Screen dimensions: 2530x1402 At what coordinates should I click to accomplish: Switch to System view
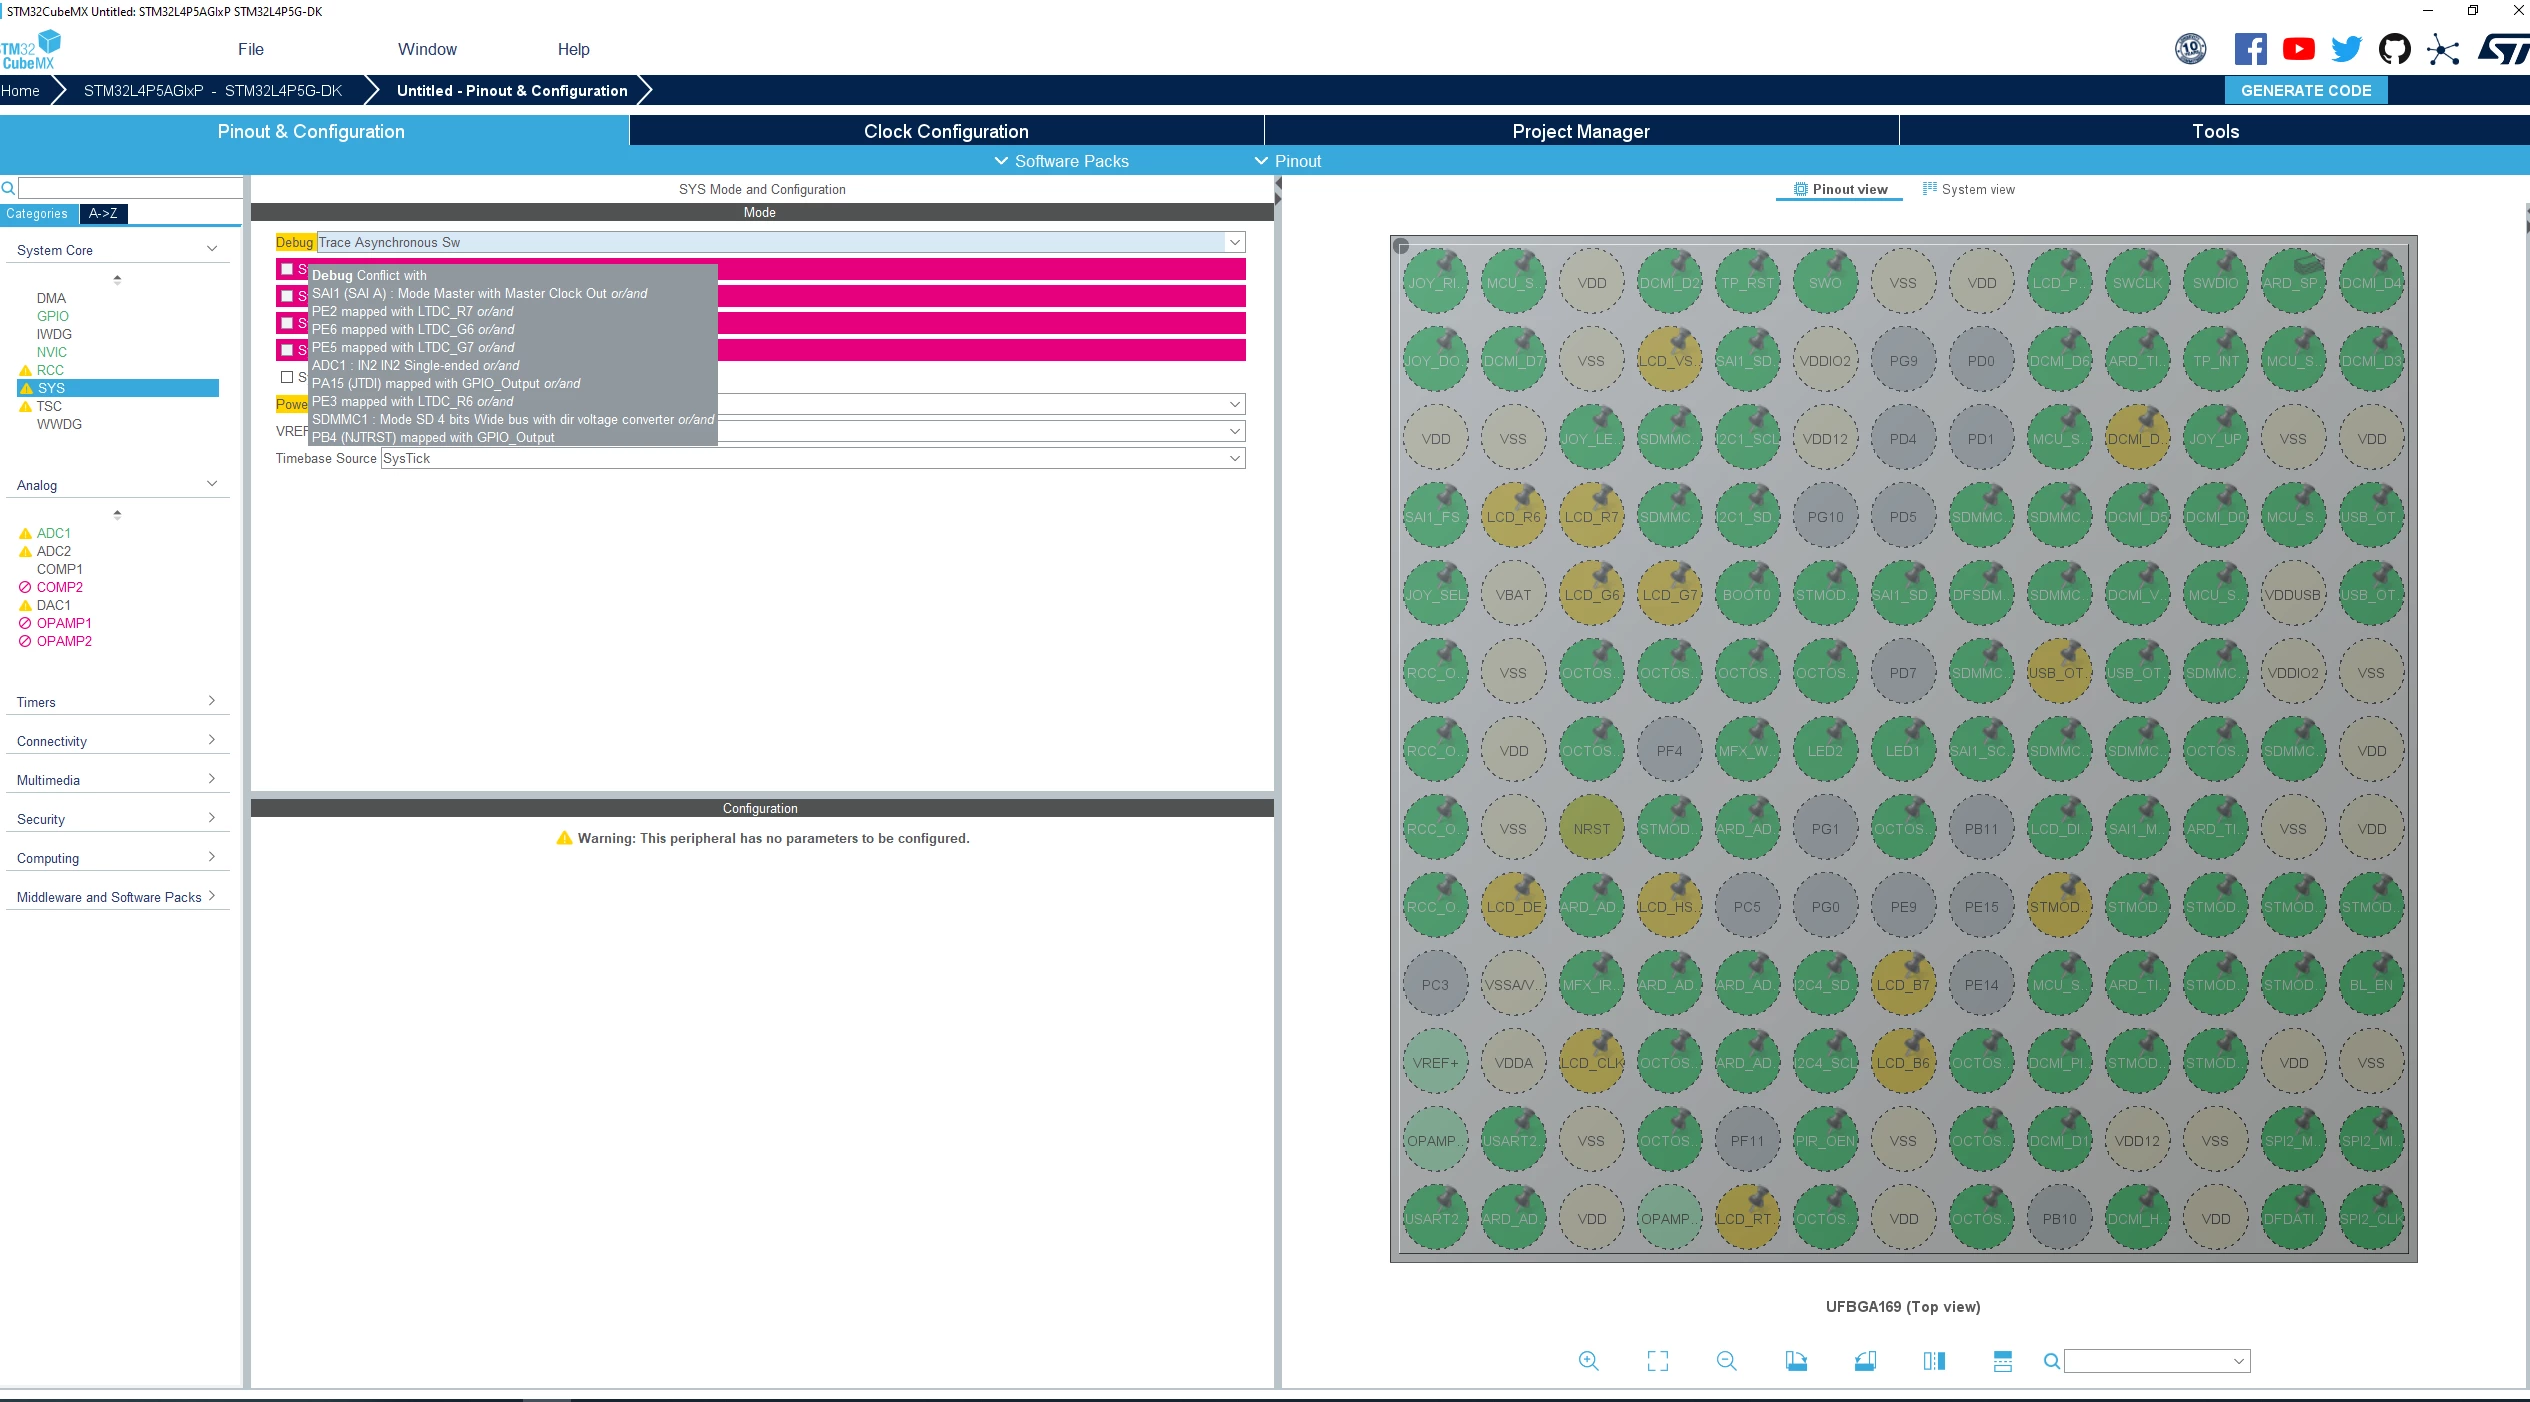click(x=1968, y=189)
